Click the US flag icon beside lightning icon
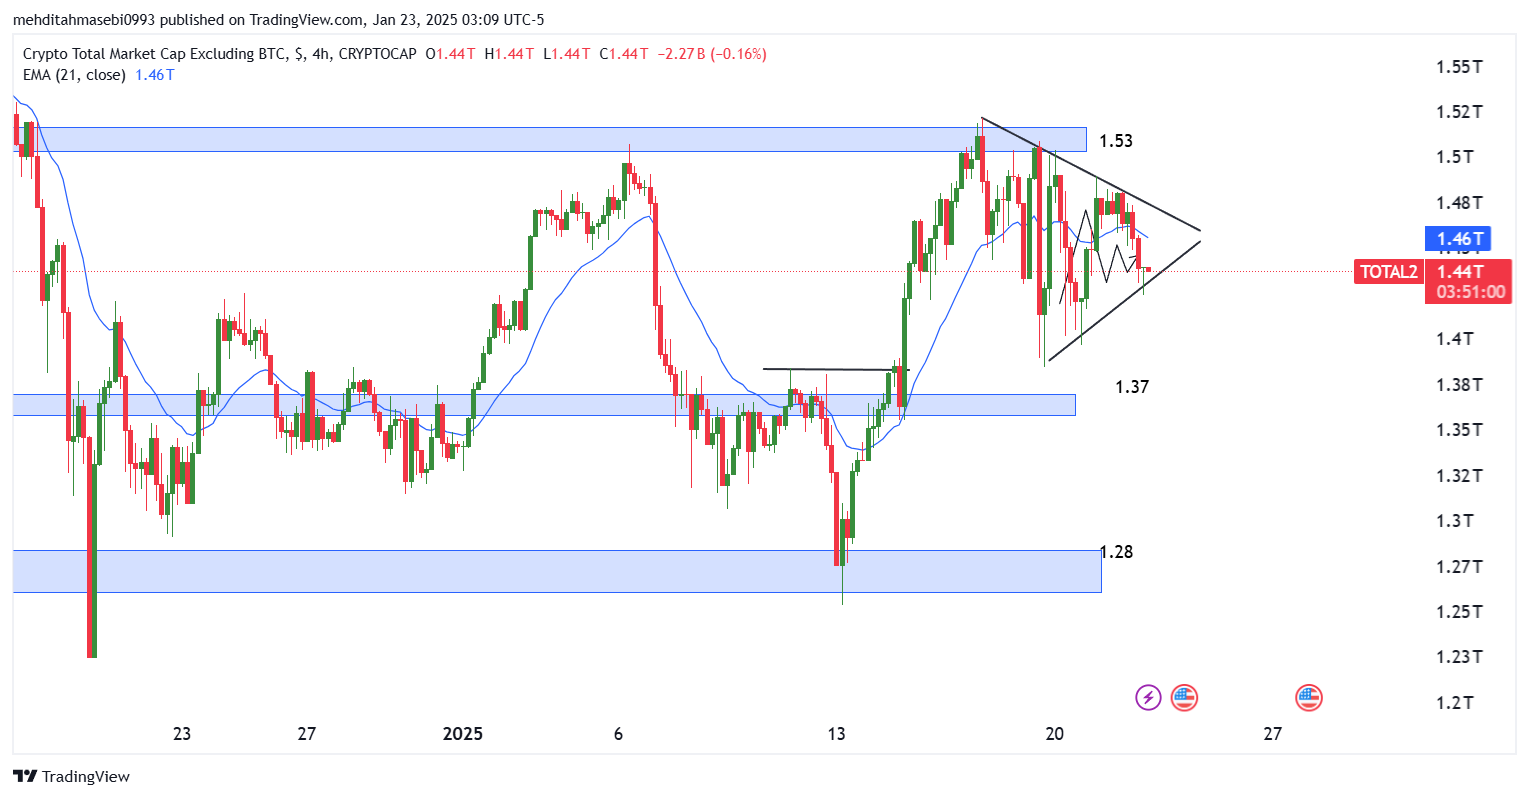1529x798 pixels. 1184,697
